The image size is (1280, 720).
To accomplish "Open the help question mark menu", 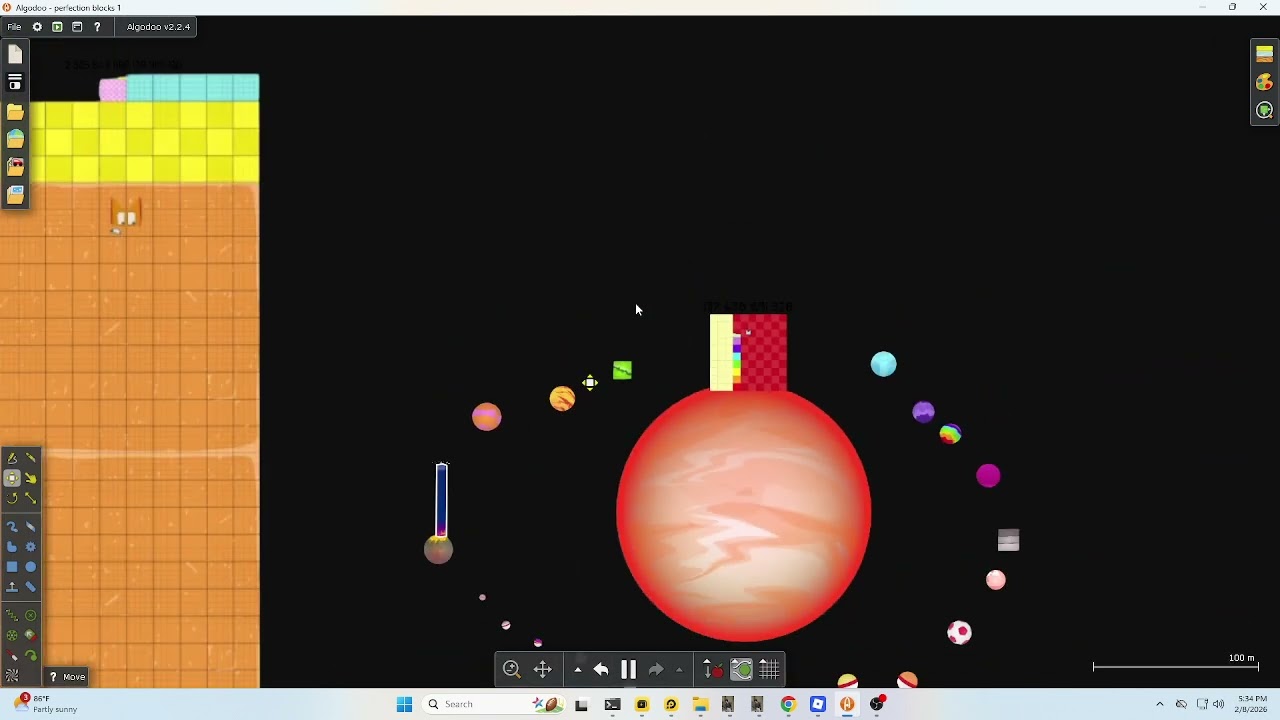I will (97, 27).
